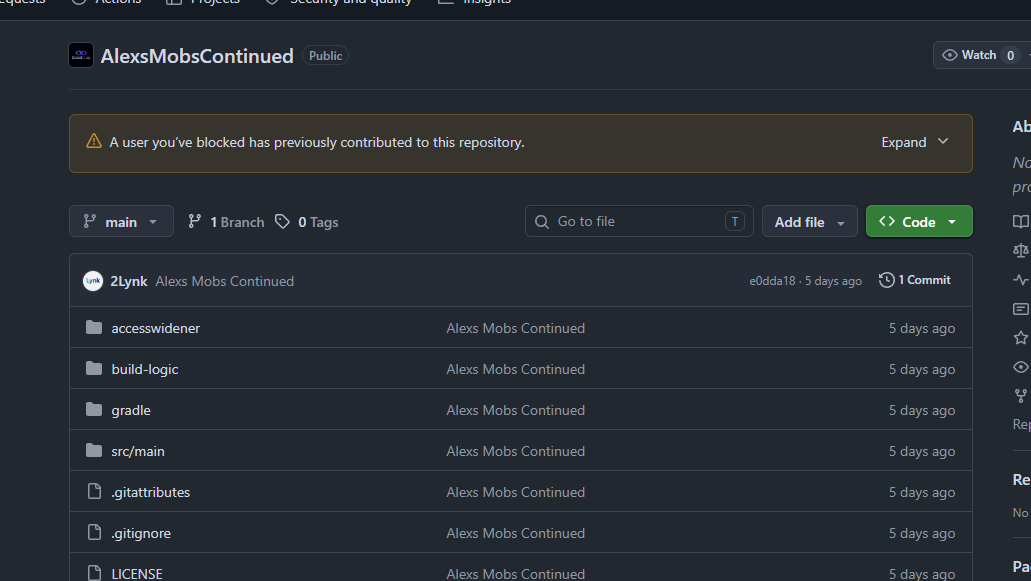Click the Public visibility badge

(x=325, y=56)
